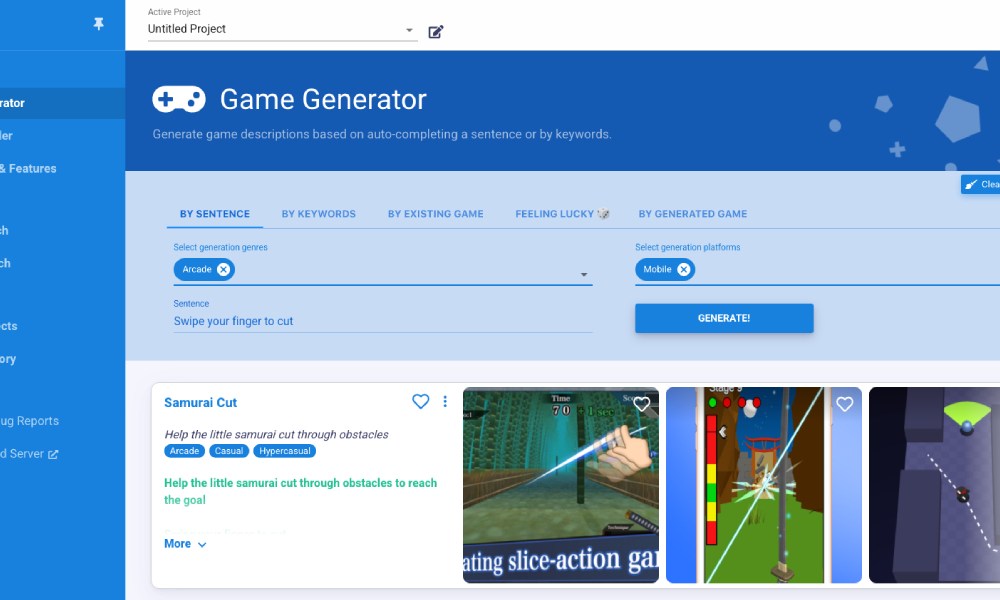Click the Hypercasual tag on Samurai Cut
This screenshot has width=1000, height=600.
[x=284, y=451]
